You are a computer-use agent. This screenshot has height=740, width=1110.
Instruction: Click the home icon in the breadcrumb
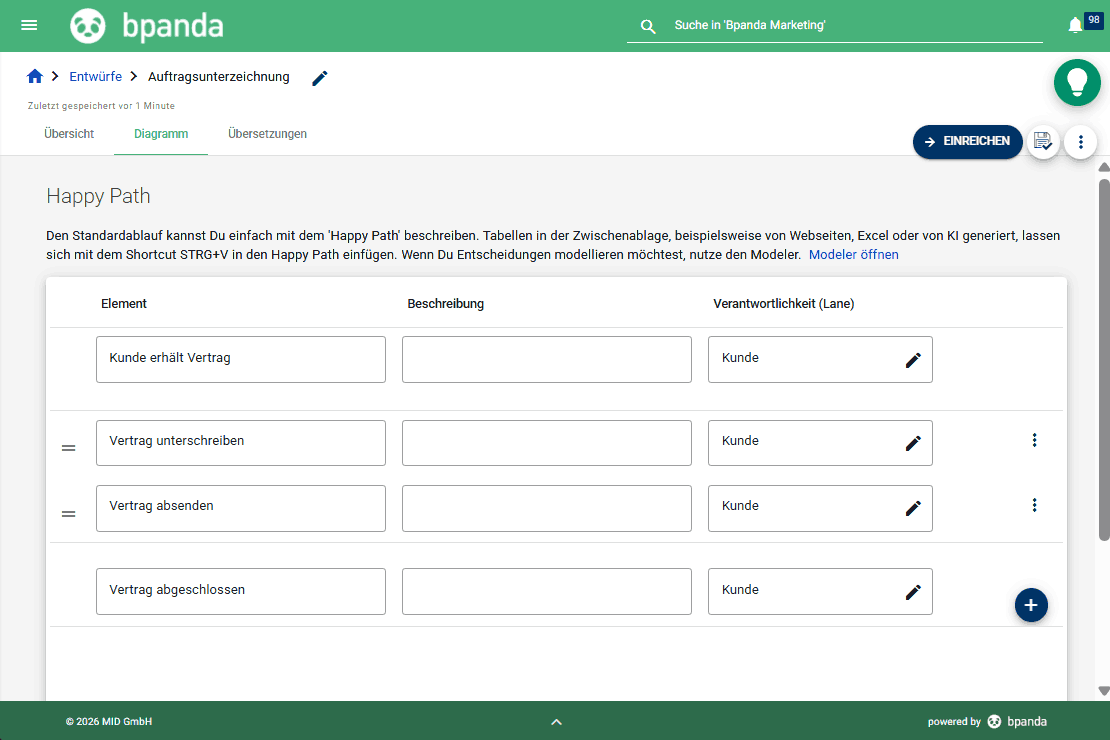tap(34, 76)
